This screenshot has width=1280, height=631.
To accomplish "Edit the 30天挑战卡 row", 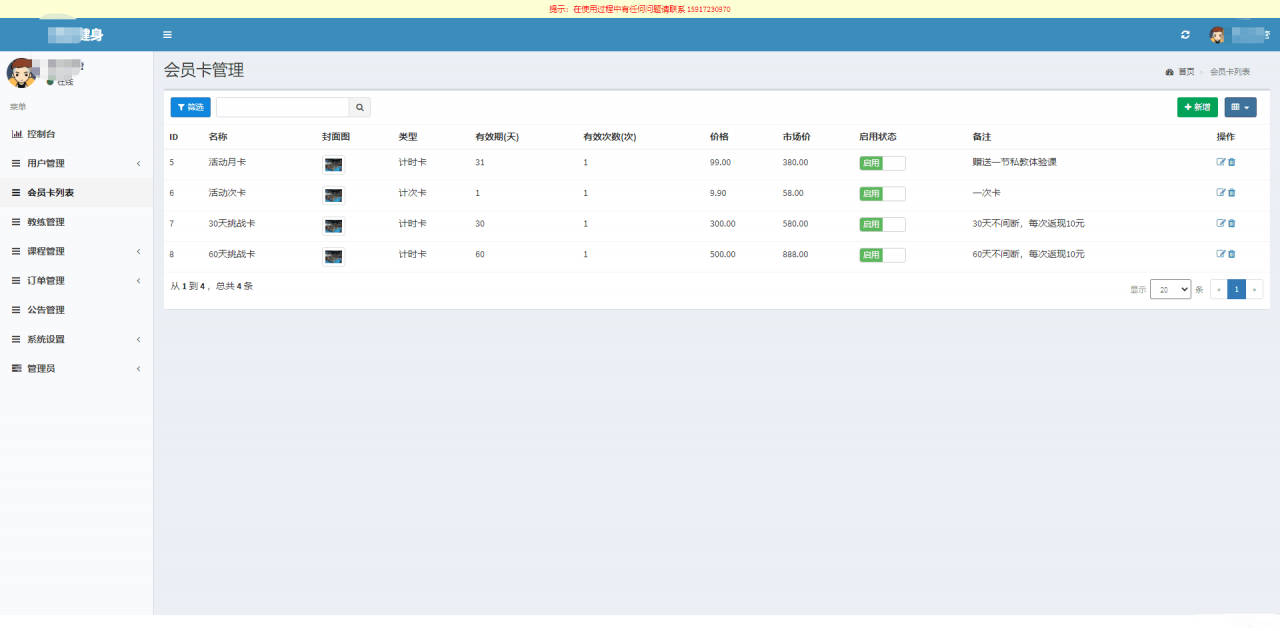I will click(x=1220, y=223).
